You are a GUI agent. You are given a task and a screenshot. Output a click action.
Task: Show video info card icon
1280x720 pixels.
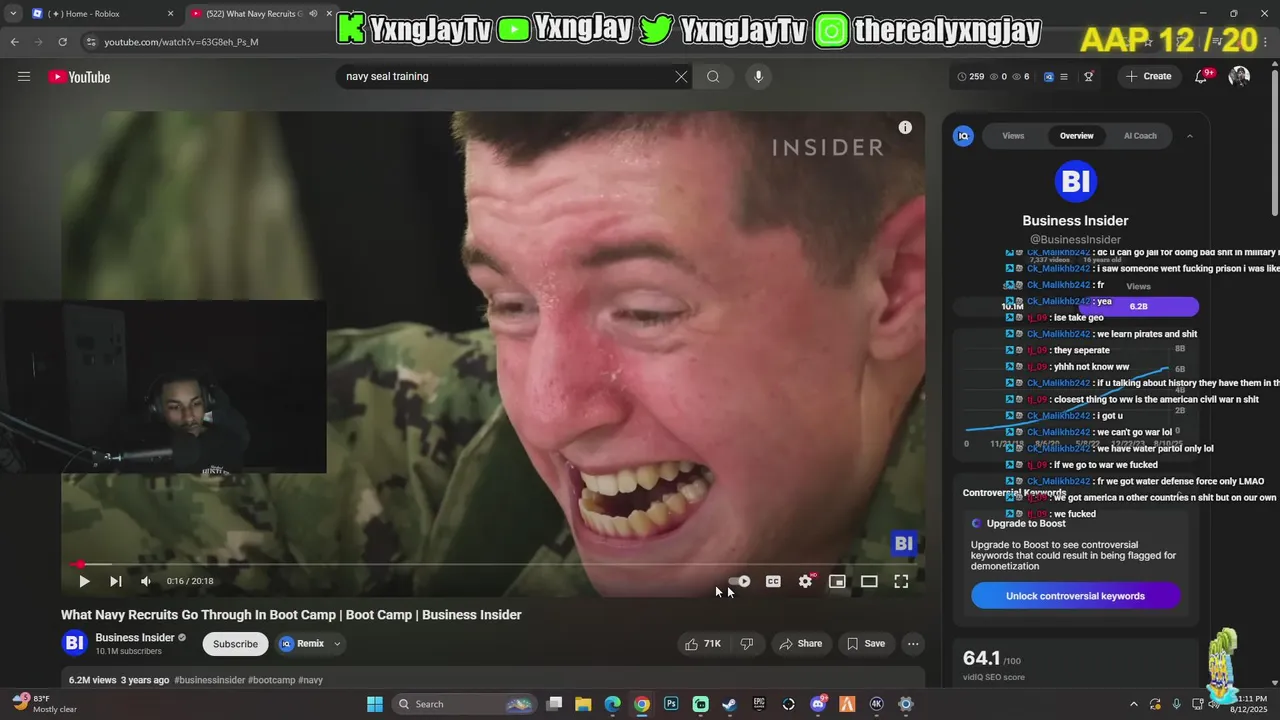pyautogui.click(x=905, y=127)
